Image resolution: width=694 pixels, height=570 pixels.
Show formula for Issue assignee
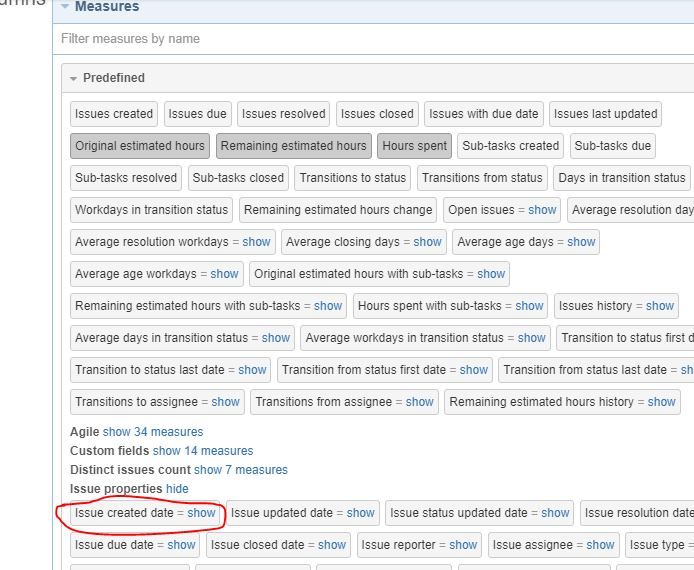tap(601, 544)
